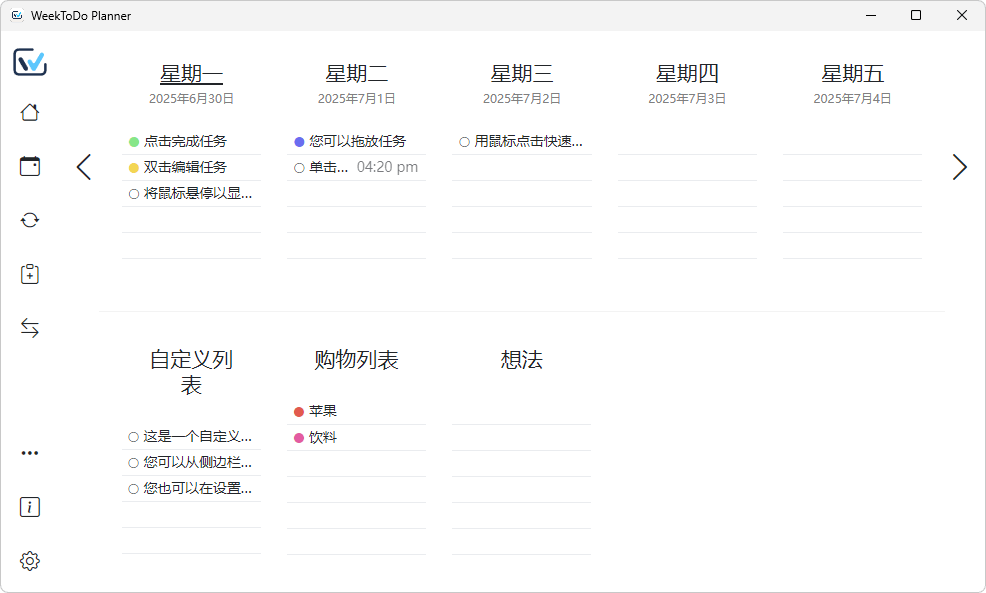Viewport: 986px width, 593px height.
Task: Click the green color dot on 点击完成任务
Action: tap(131, 141)
